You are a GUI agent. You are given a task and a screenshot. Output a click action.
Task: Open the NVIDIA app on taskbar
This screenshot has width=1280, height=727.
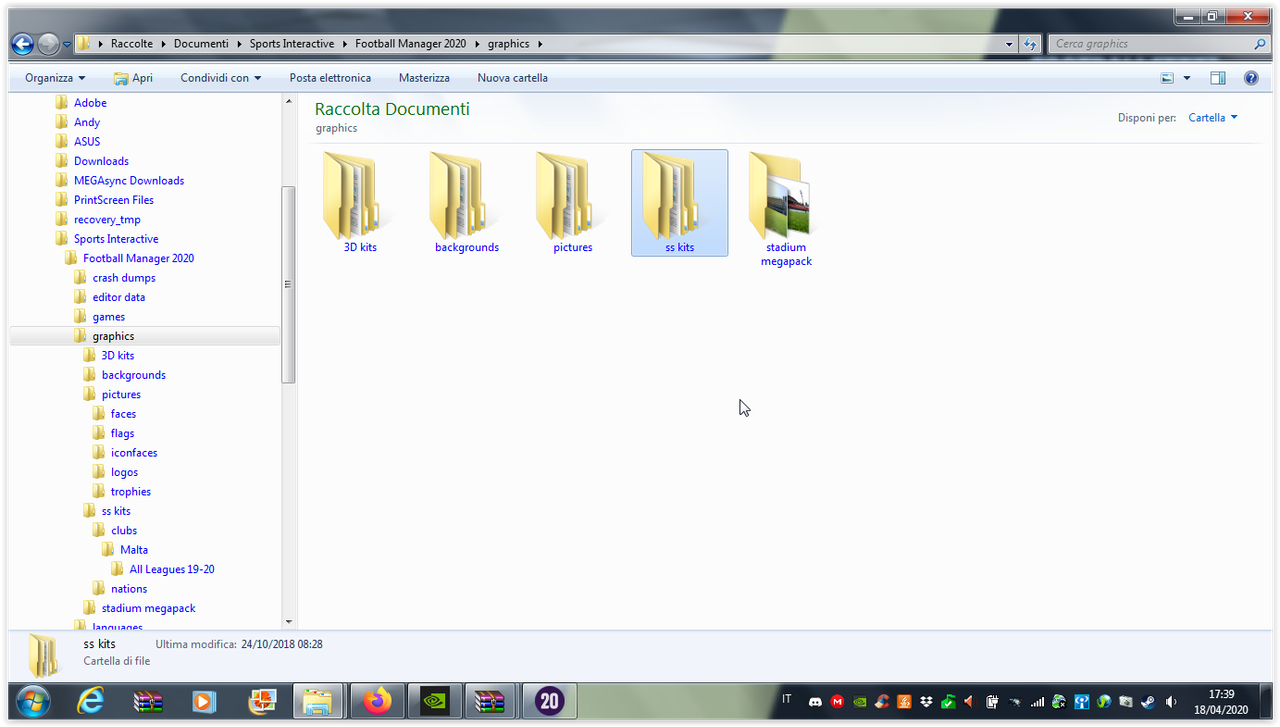(434, 702)
